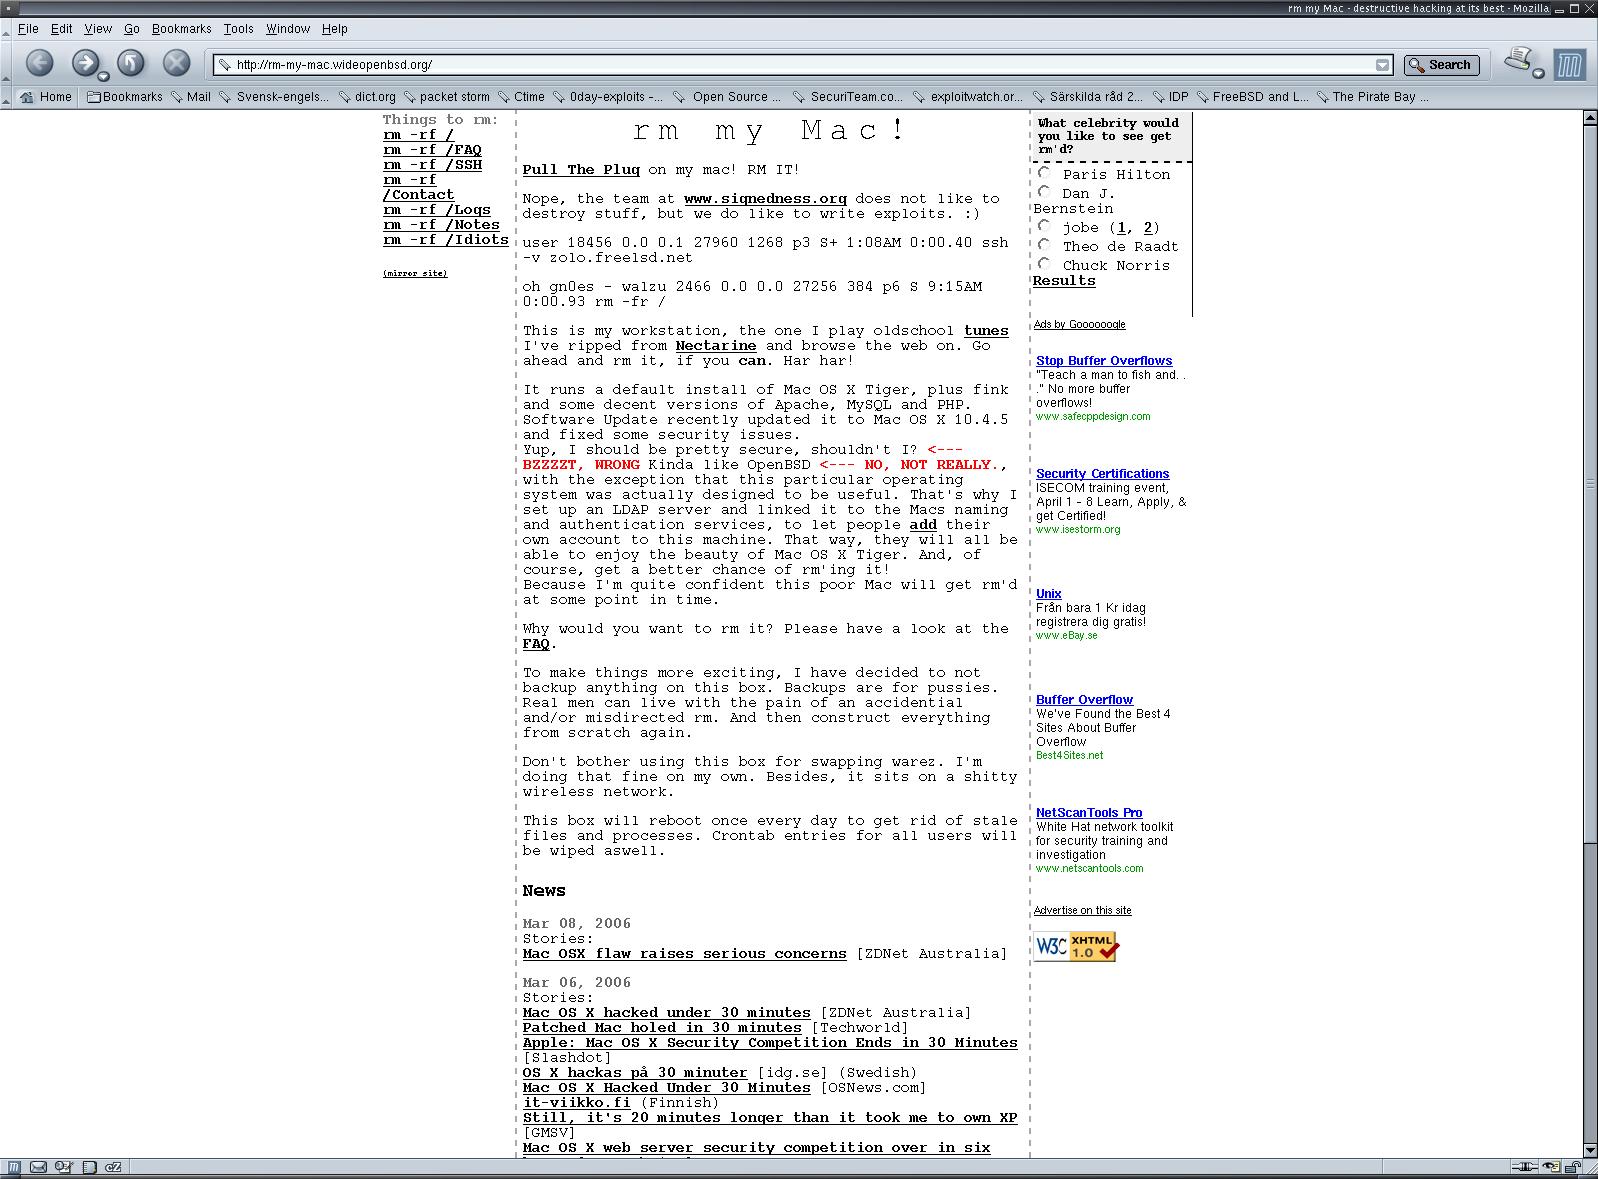Stop loading with the Stop button
This screenshot has height=1179, width=1598.
click(176, 64)
